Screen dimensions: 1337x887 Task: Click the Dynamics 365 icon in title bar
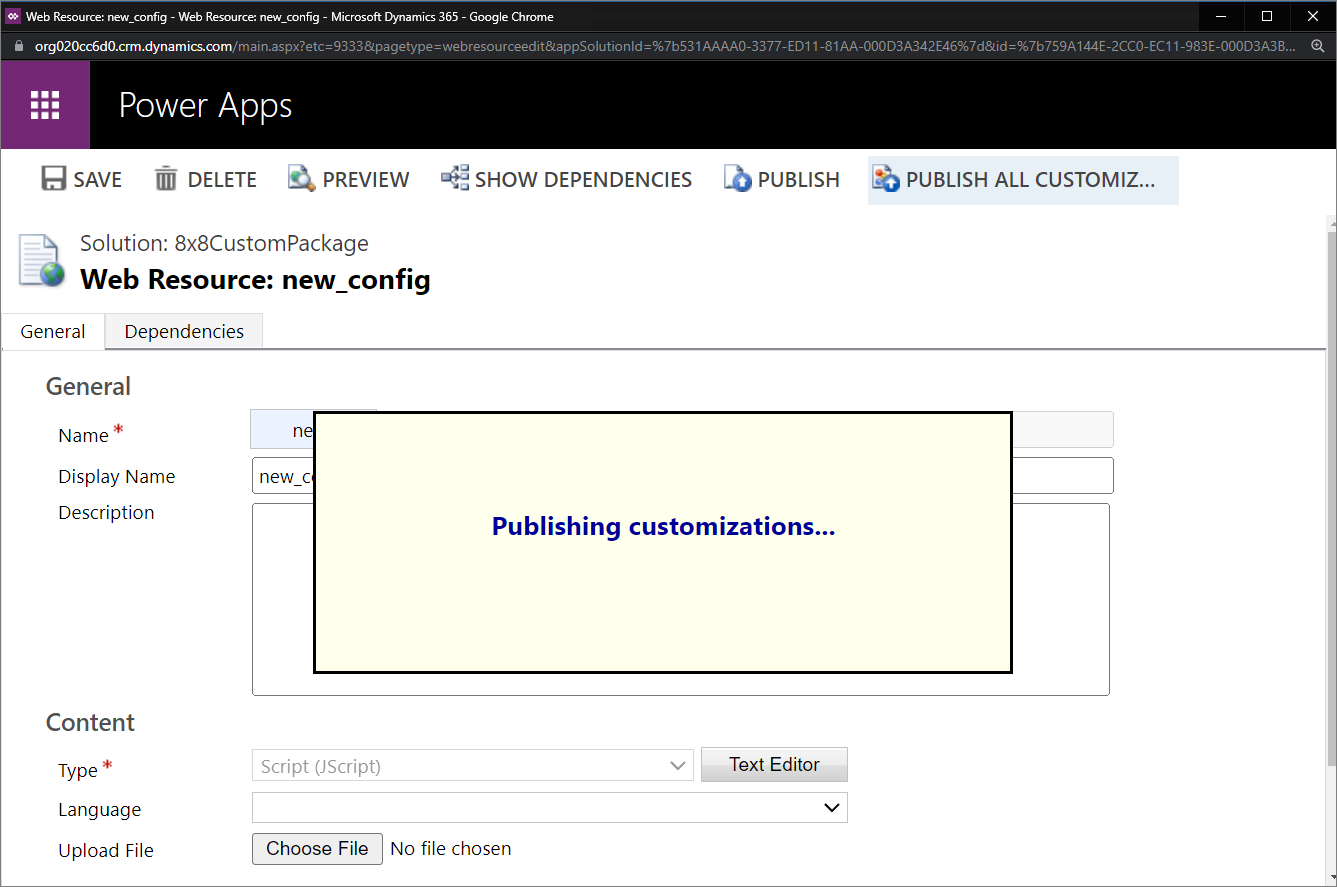tap(13, 17)
